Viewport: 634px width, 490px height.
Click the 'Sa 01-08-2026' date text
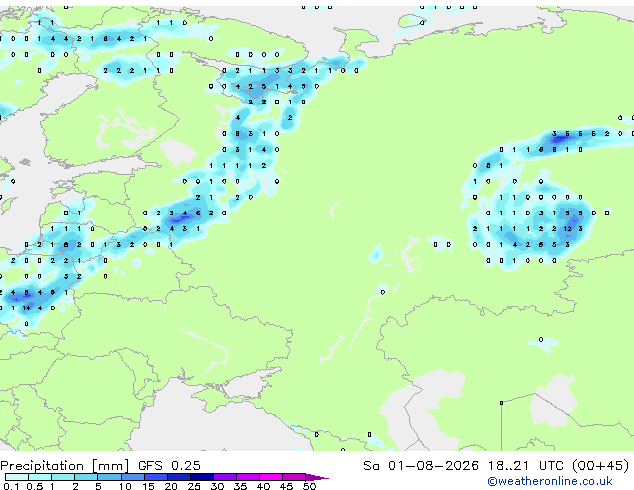pyautogui.click(x=421, y=466)
